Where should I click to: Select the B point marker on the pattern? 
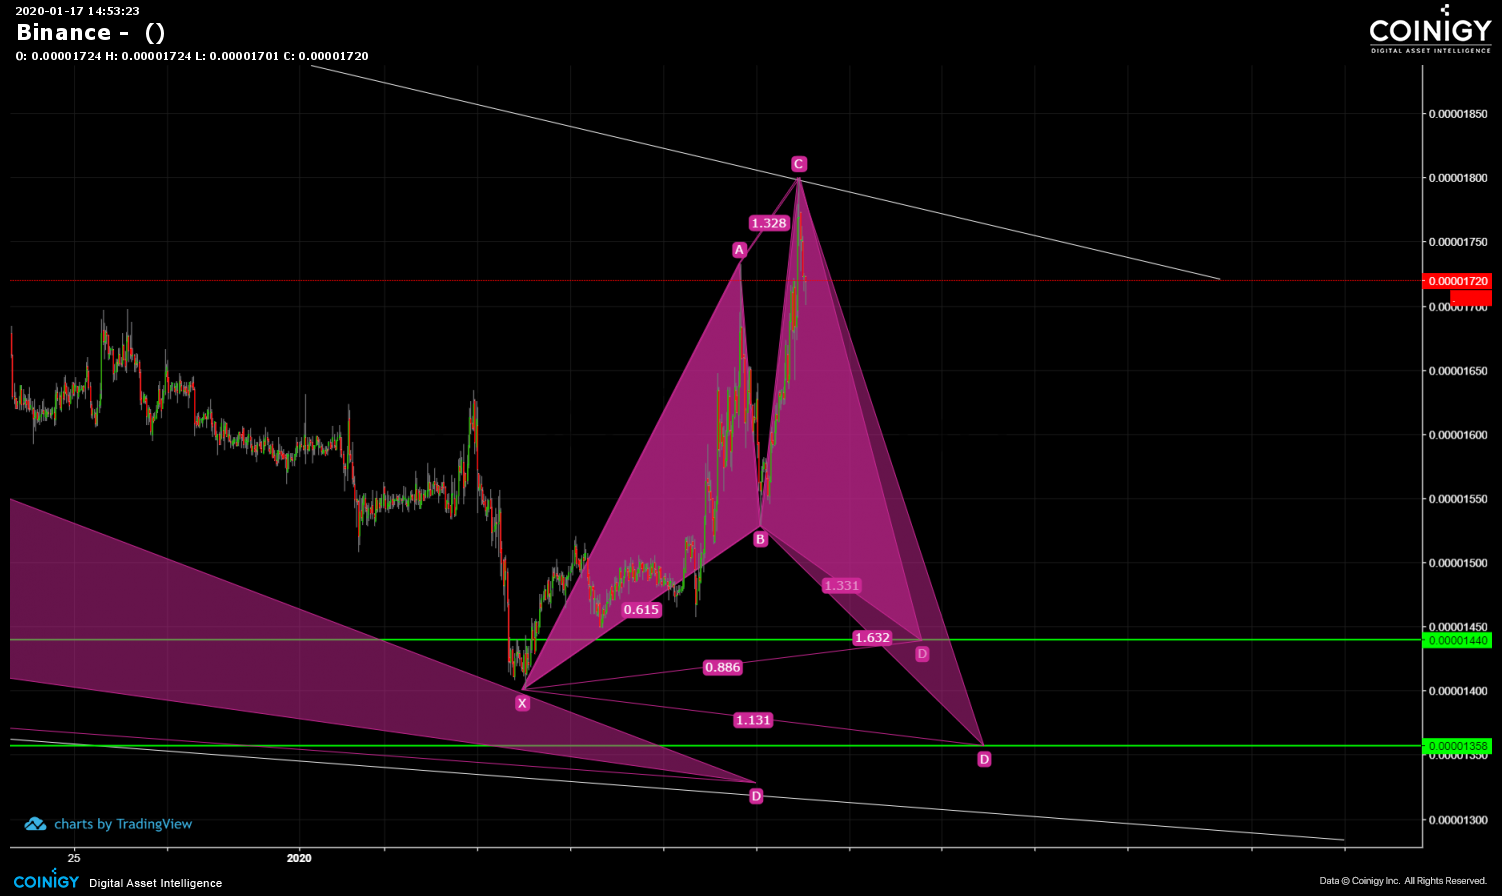[760, 539]
